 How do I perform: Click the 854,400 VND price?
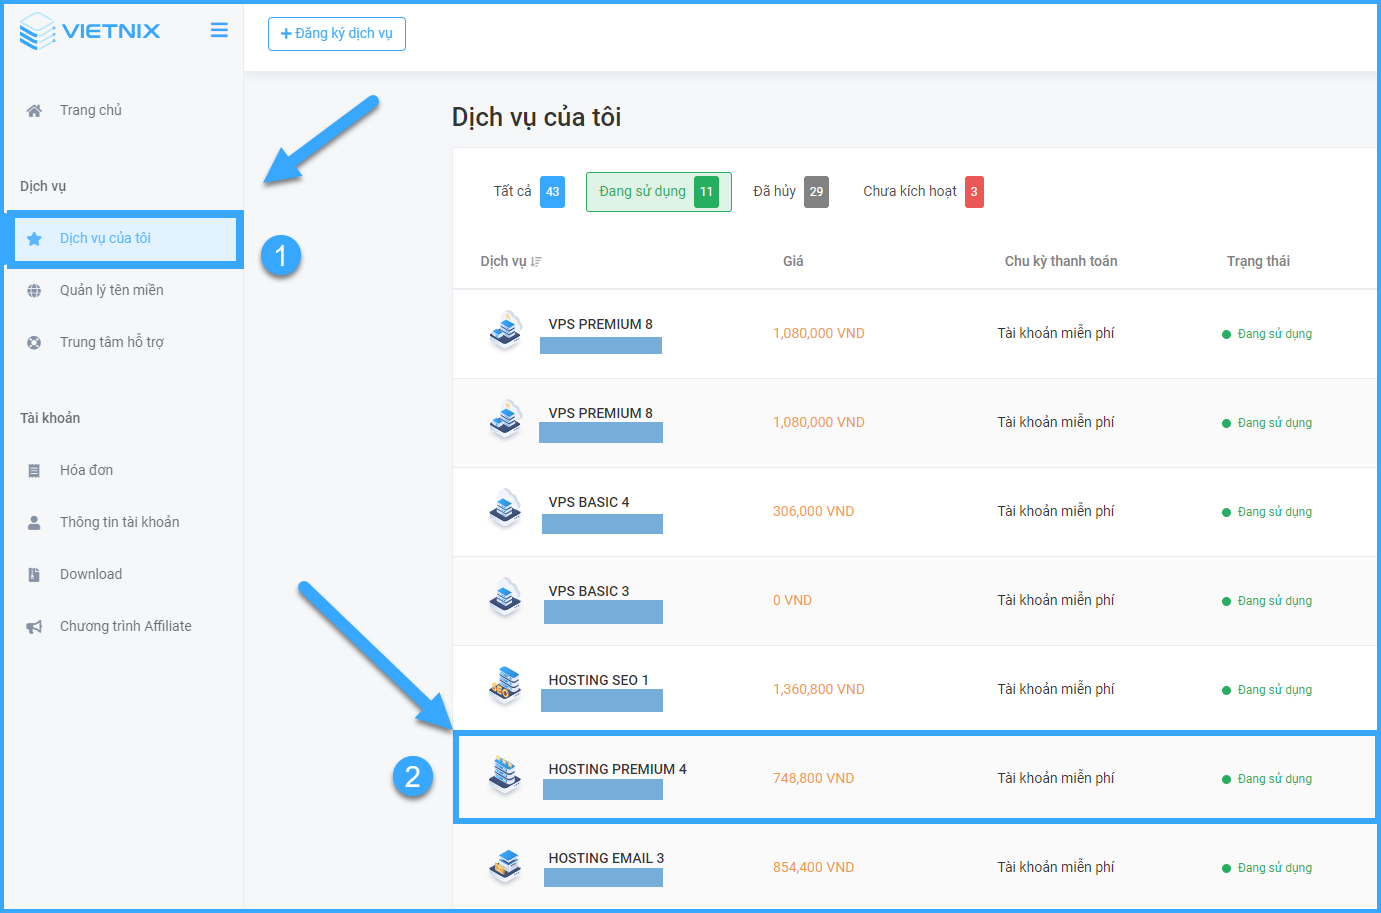[813, 867]
